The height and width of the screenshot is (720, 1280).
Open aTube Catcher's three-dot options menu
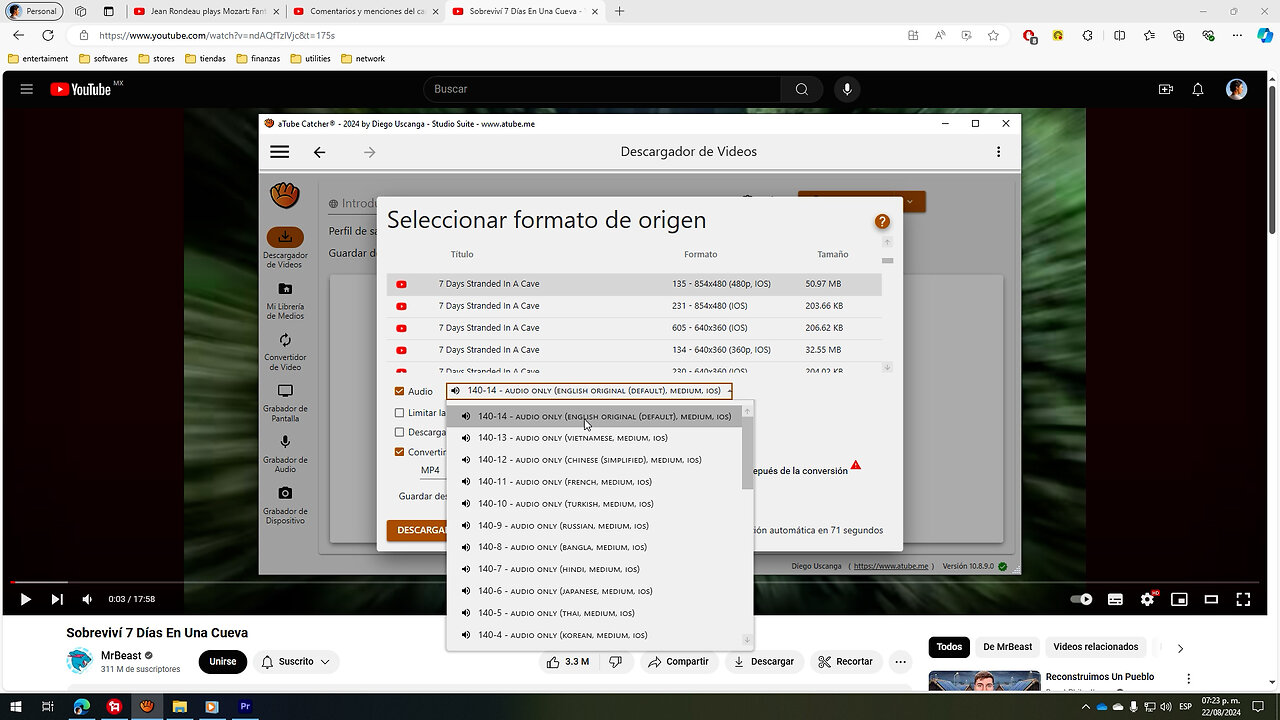click(998, 152)
